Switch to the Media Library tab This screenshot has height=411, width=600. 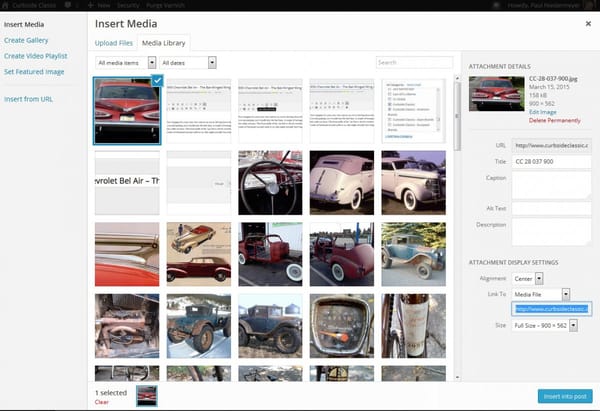pyautogui.click(x=163, y=43)
